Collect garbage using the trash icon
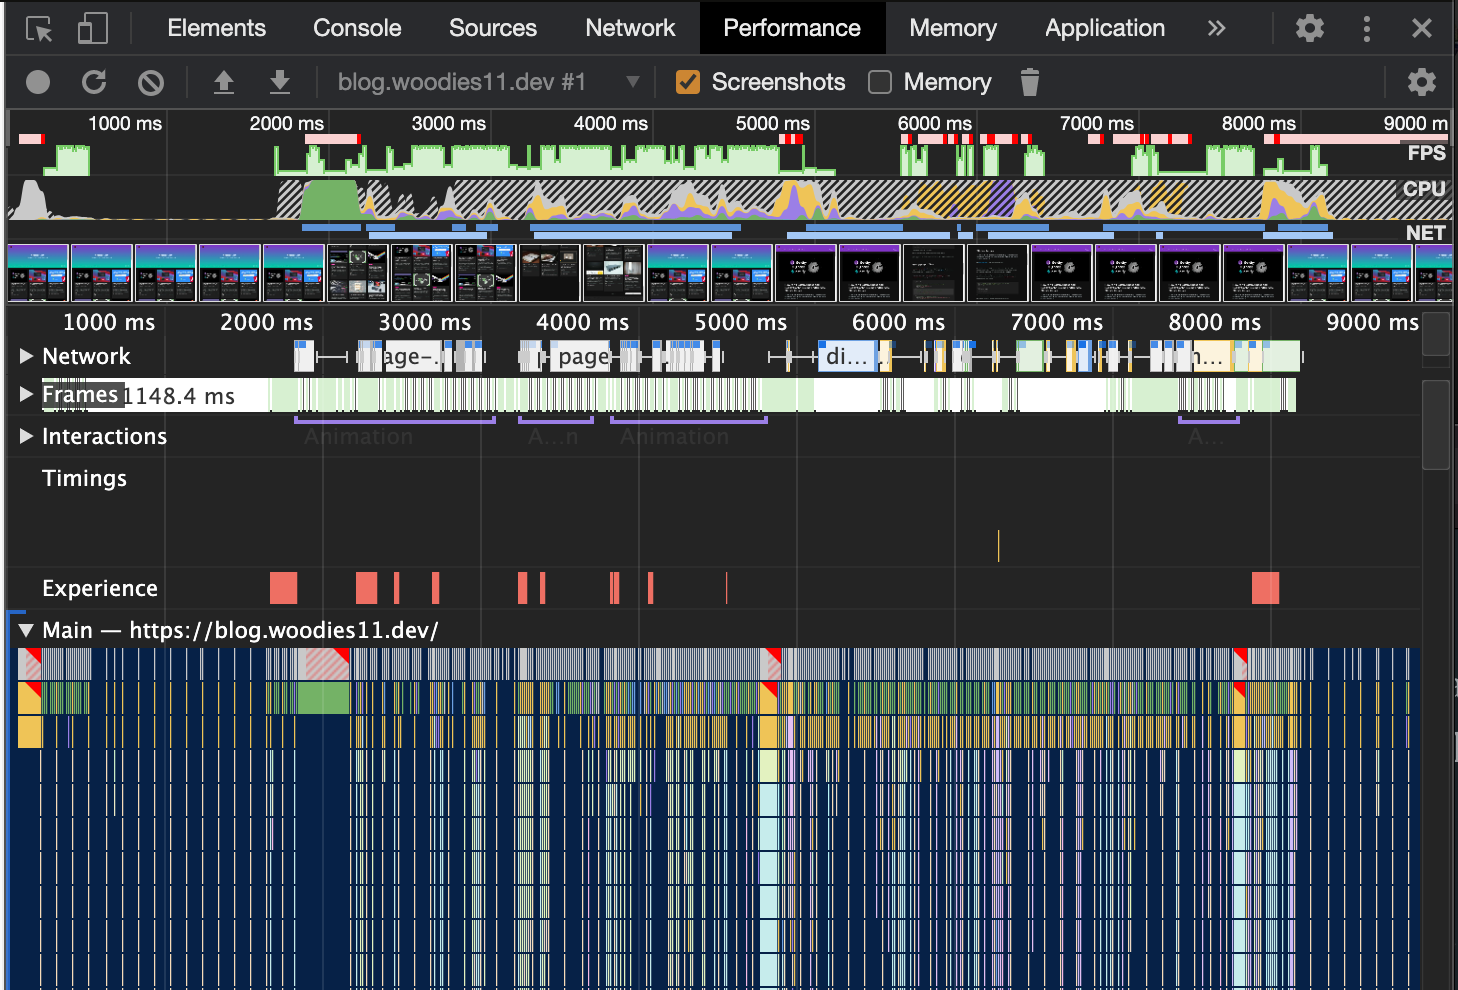Viewport: 1458px width, 990px height. click(x=1030, y=82)
